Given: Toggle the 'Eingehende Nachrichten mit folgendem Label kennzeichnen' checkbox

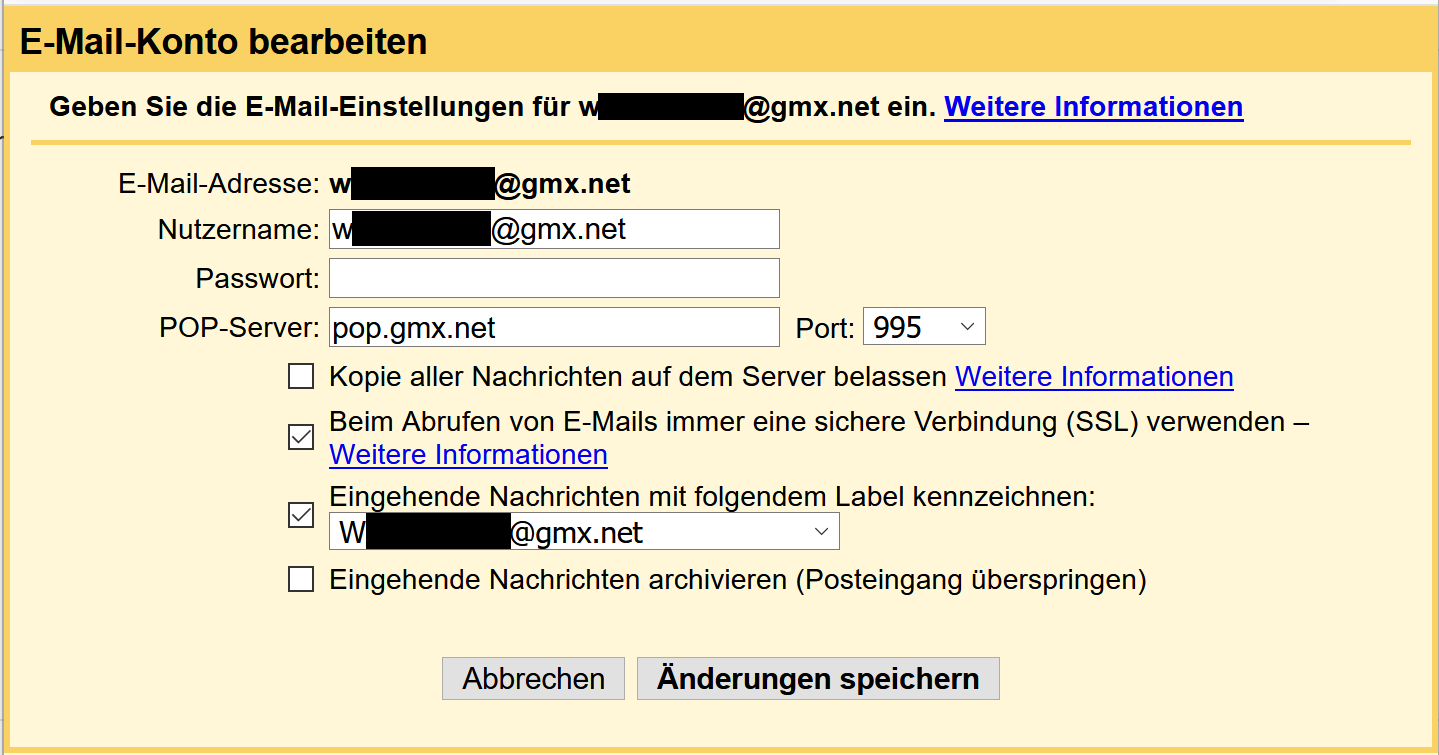Looking at the screenshot, I should click(x=301, y=515).
